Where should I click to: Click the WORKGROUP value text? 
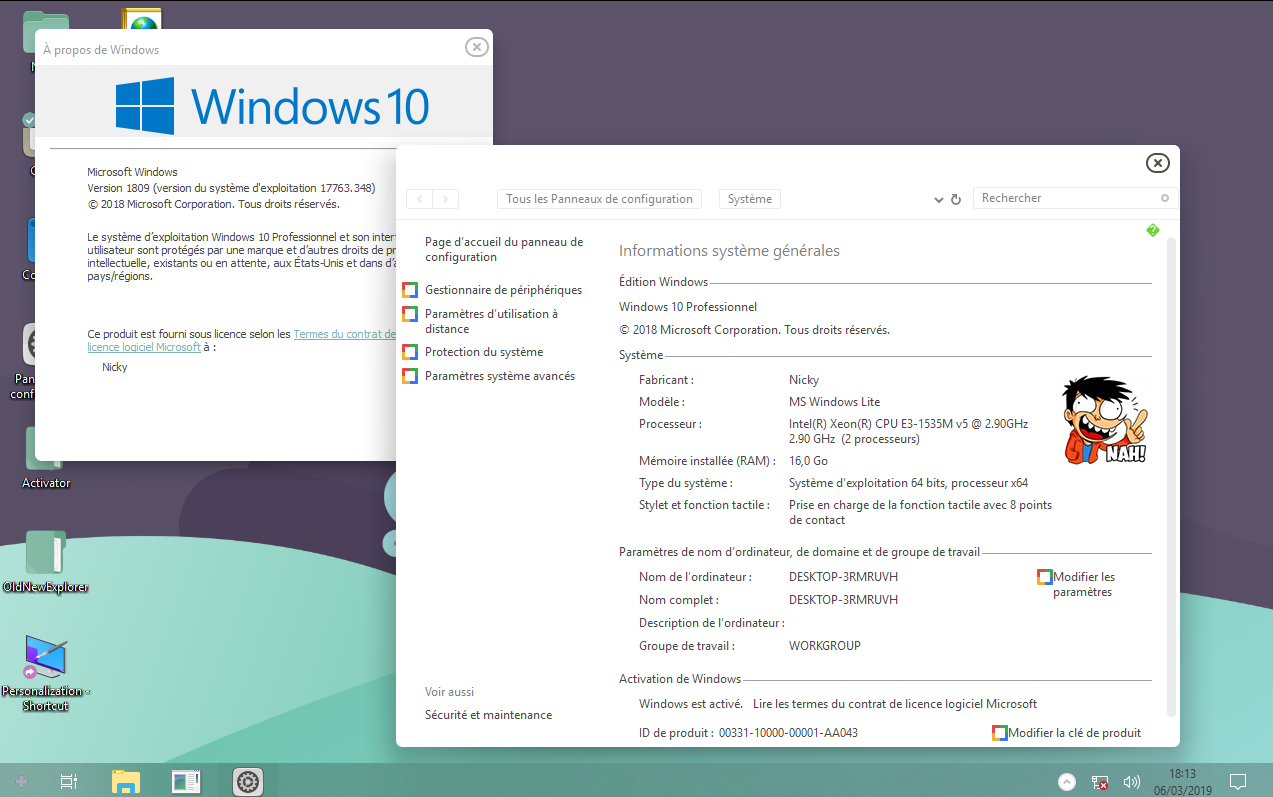[824, 646]
